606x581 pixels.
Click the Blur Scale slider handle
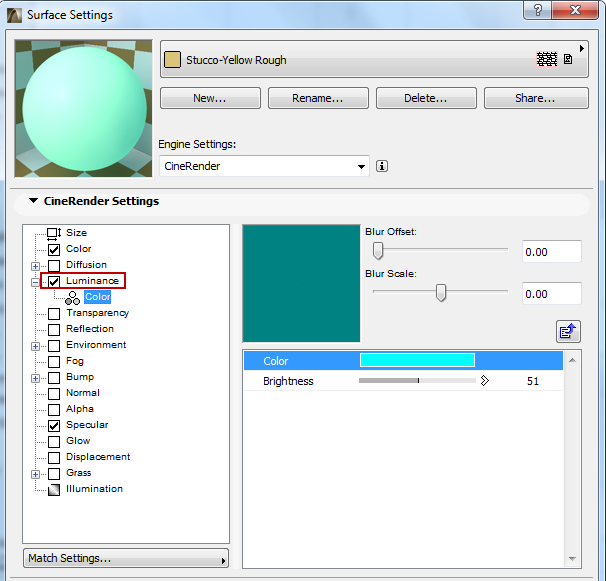pyautogui.click(x=441, y=293)
